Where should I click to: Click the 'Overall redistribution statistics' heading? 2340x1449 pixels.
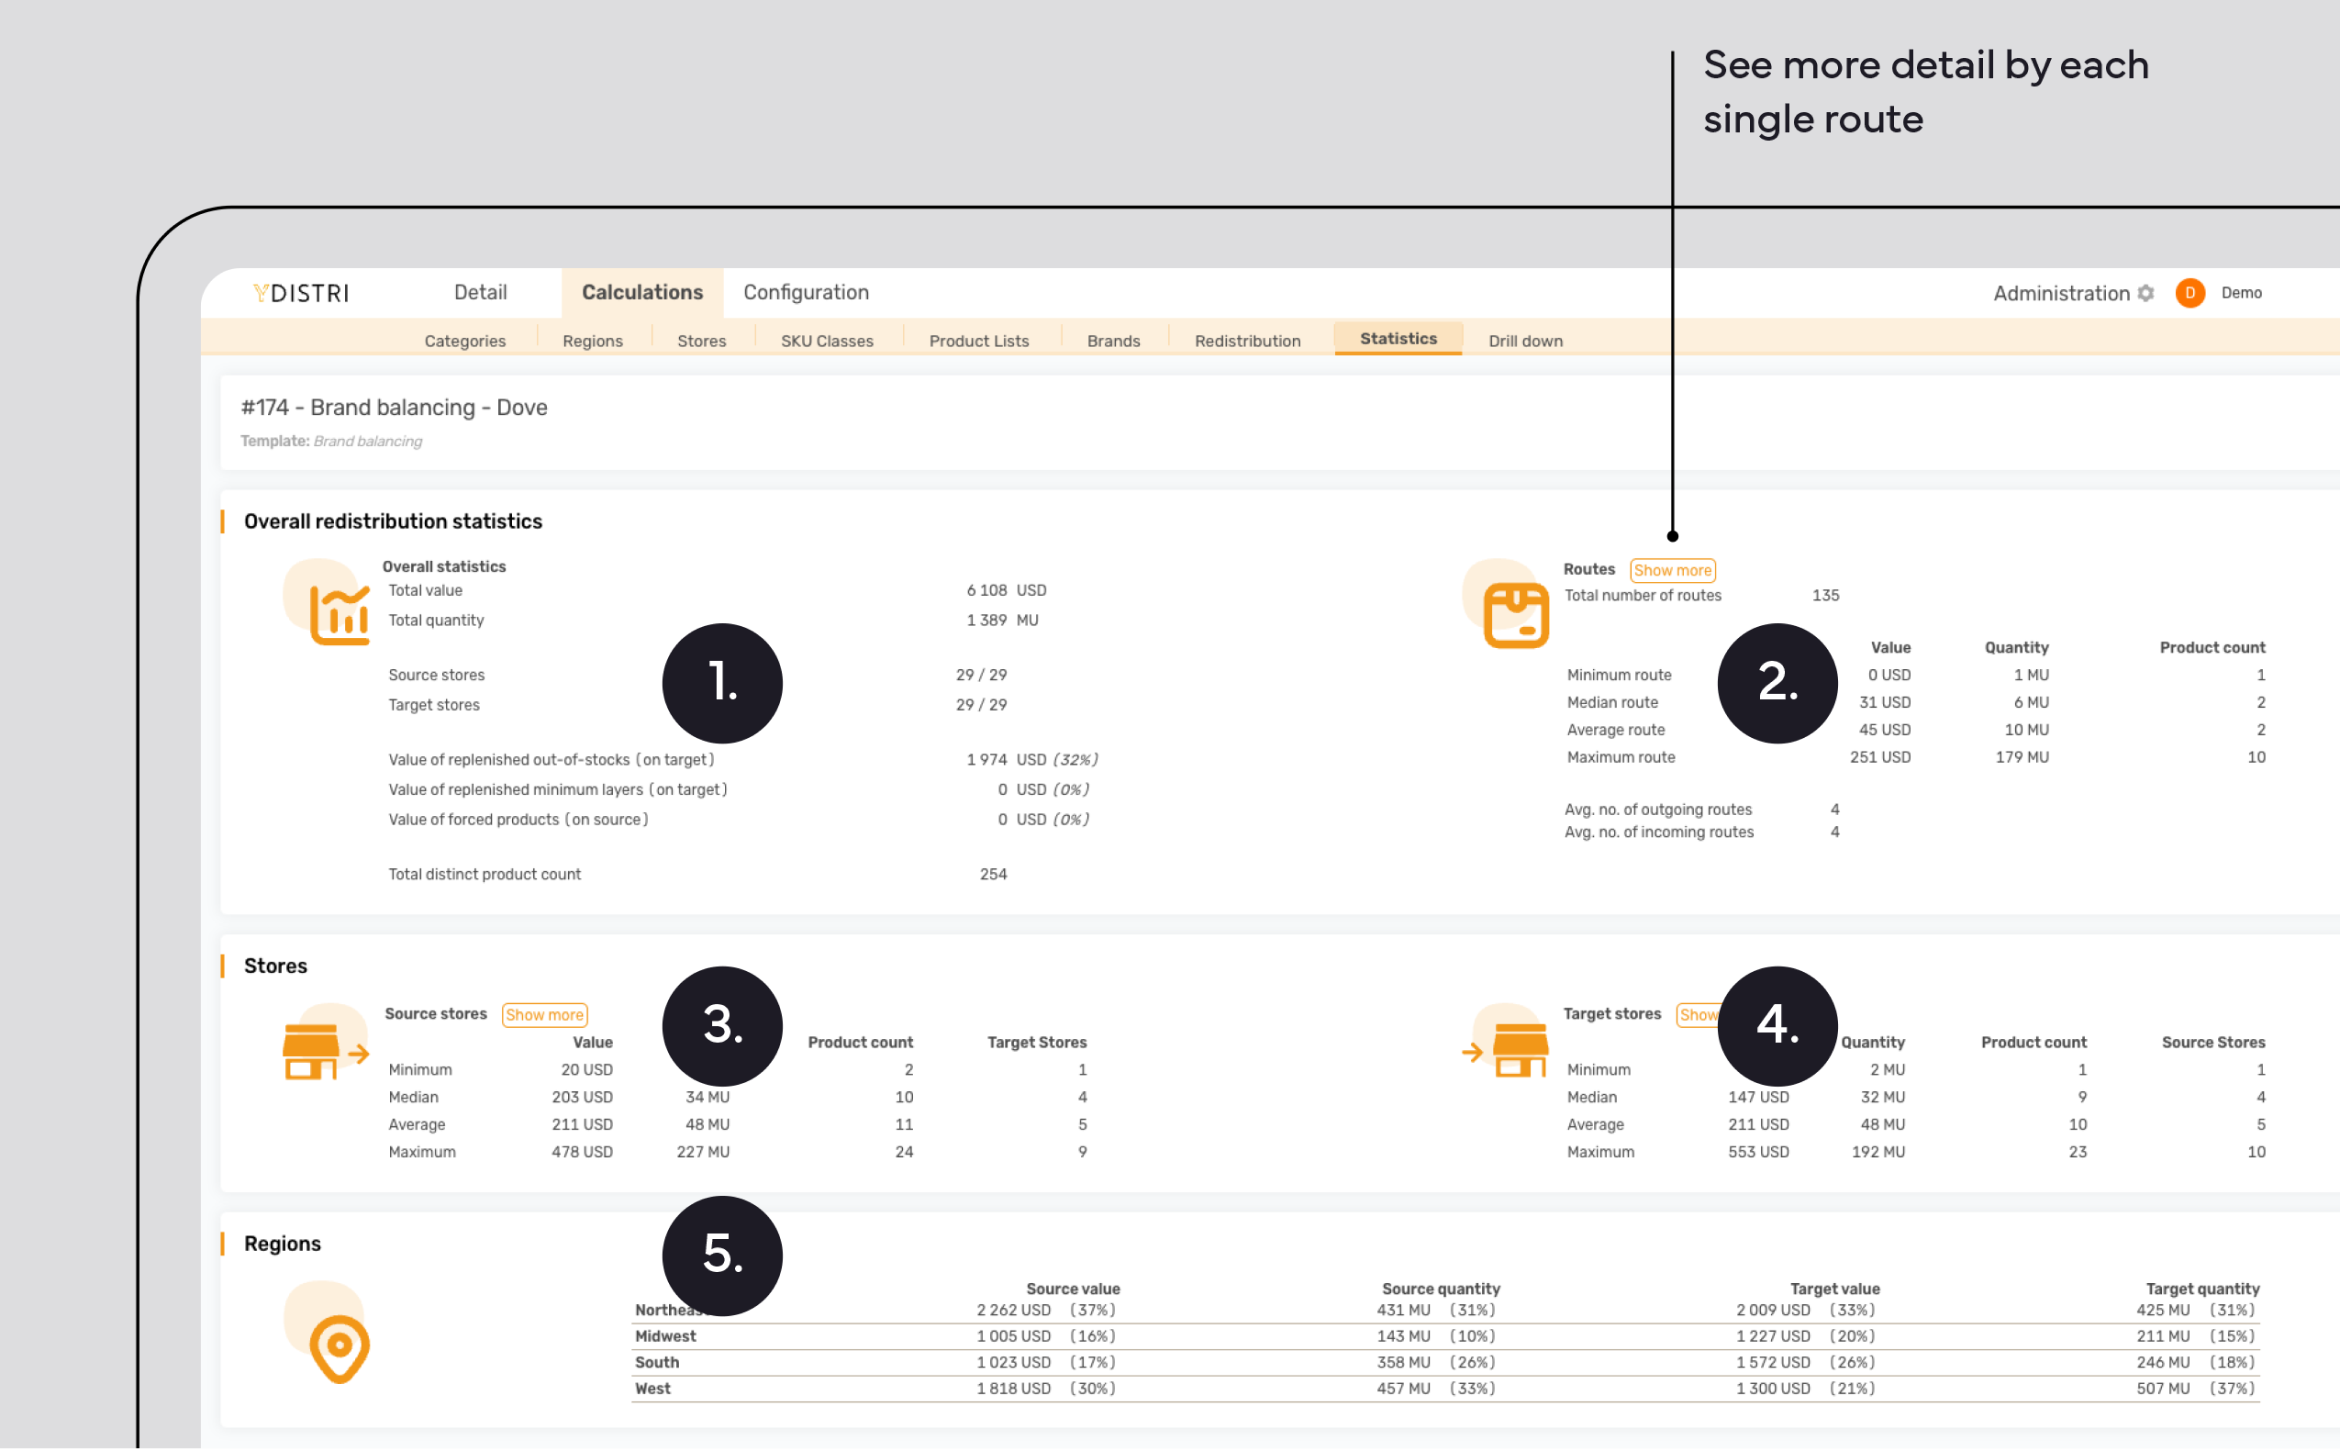(393, 521)
